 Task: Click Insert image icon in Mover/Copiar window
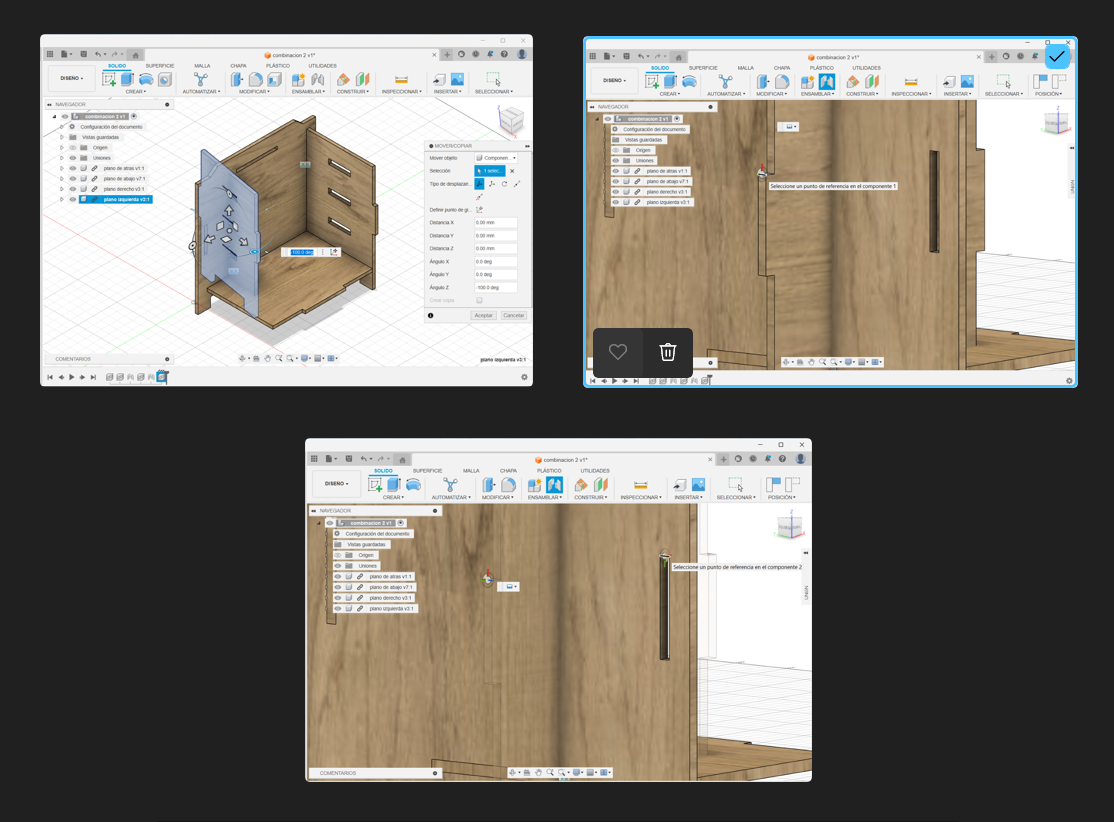[458, 80]
